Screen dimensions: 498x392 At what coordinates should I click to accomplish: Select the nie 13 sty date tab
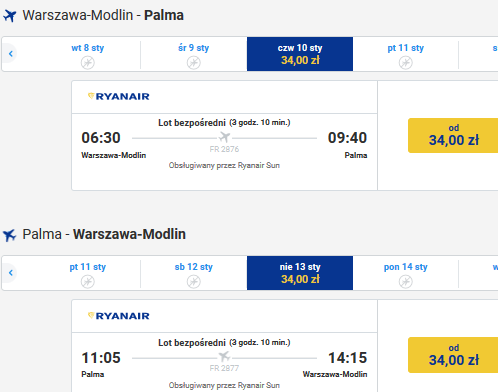(x=300, y=273)
